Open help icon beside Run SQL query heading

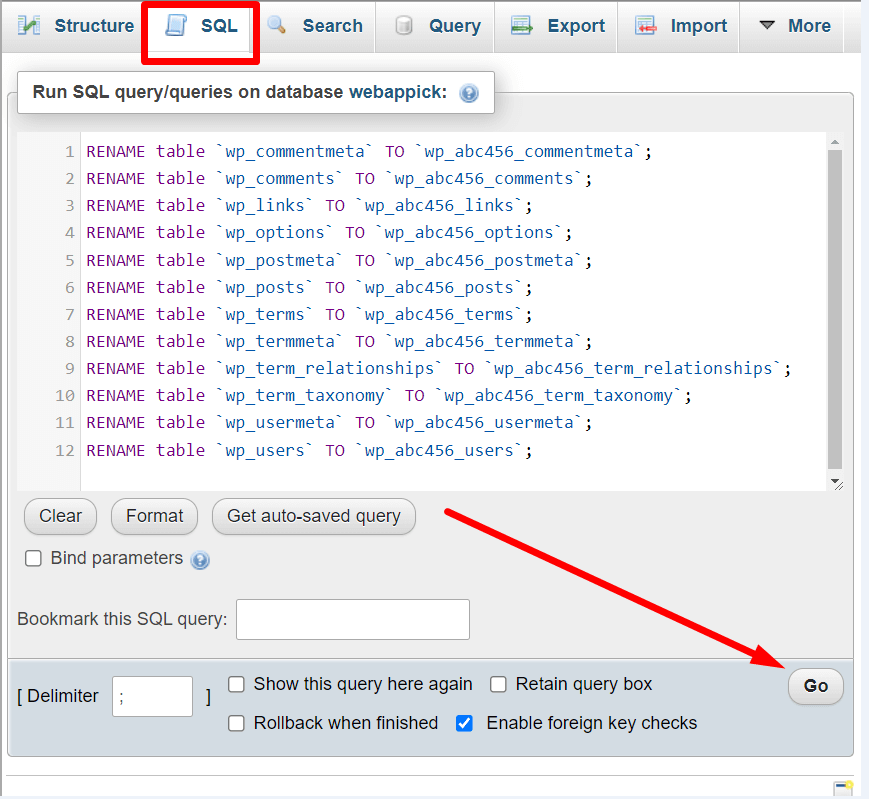click(x=469, y=93)
